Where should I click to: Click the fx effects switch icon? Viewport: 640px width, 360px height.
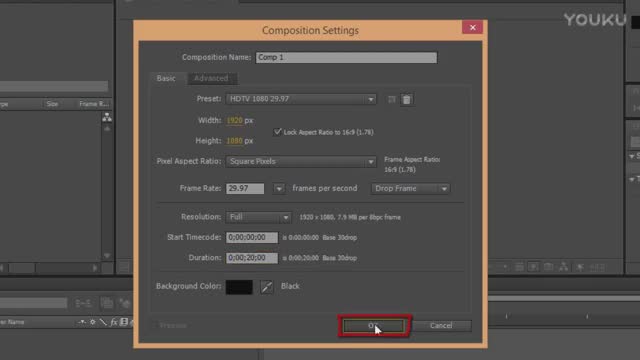pyautogui.click(x=113, y=322)
